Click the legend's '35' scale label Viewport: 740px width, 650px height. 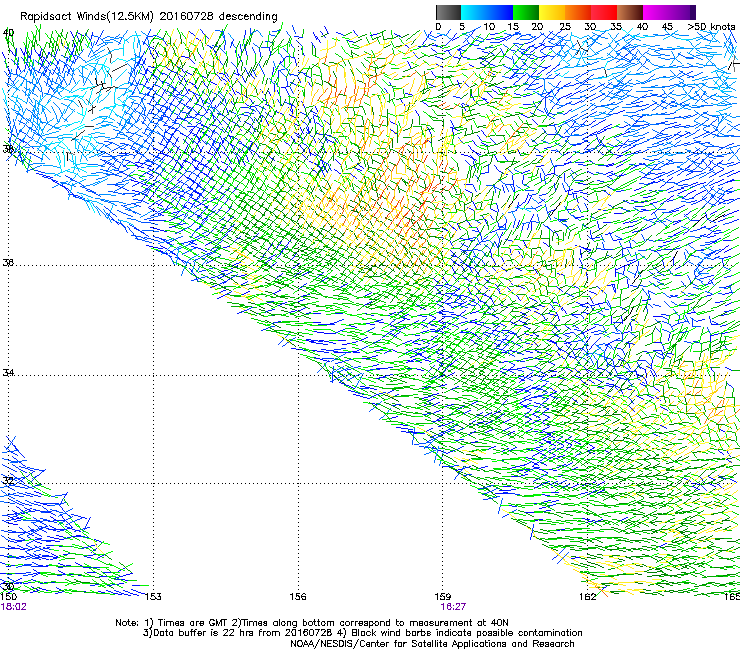click(616, 26)
